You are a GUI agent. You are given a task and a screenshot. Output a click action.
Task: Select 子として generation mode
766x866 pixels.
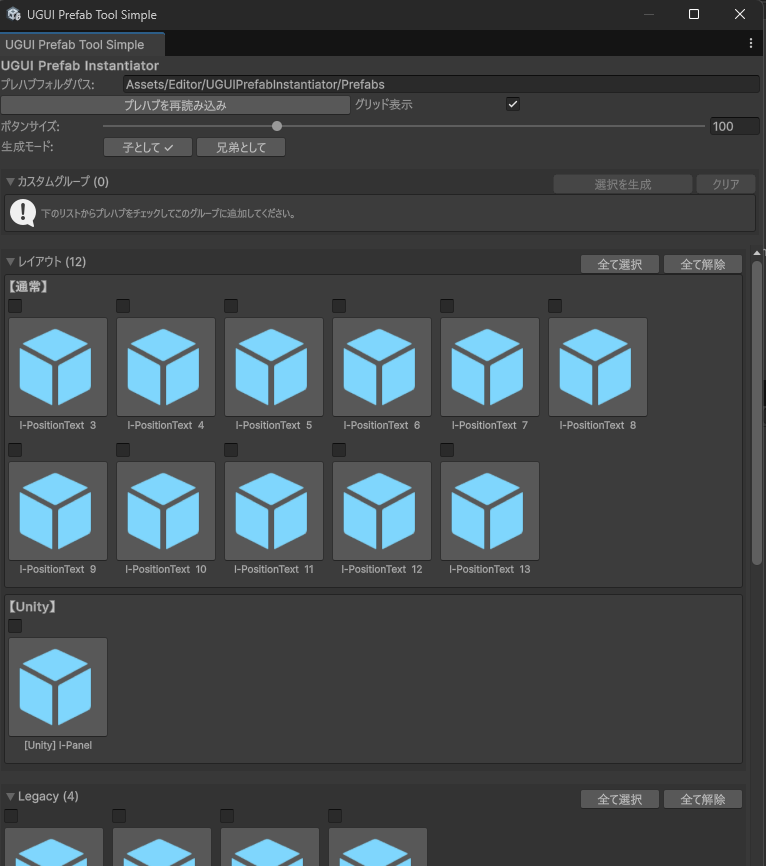tap(148, 147)
